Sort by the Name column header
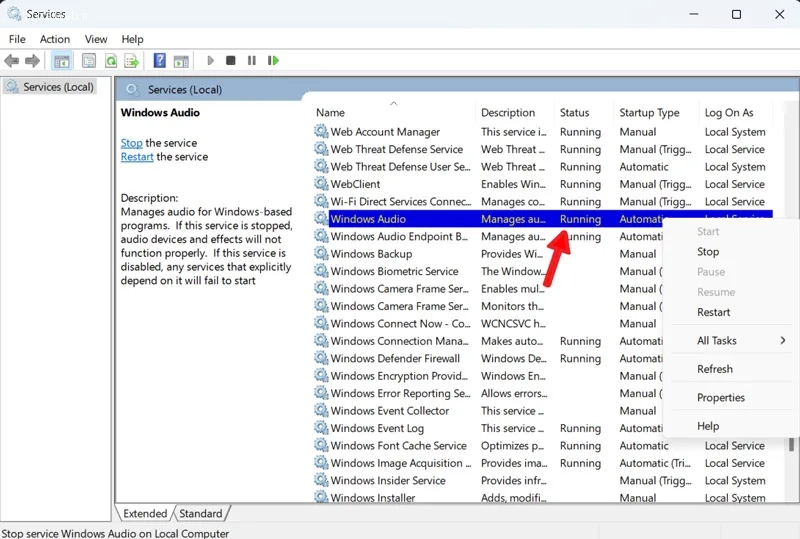The height and width of the screenshot is (539, 800). coord(394,112)
